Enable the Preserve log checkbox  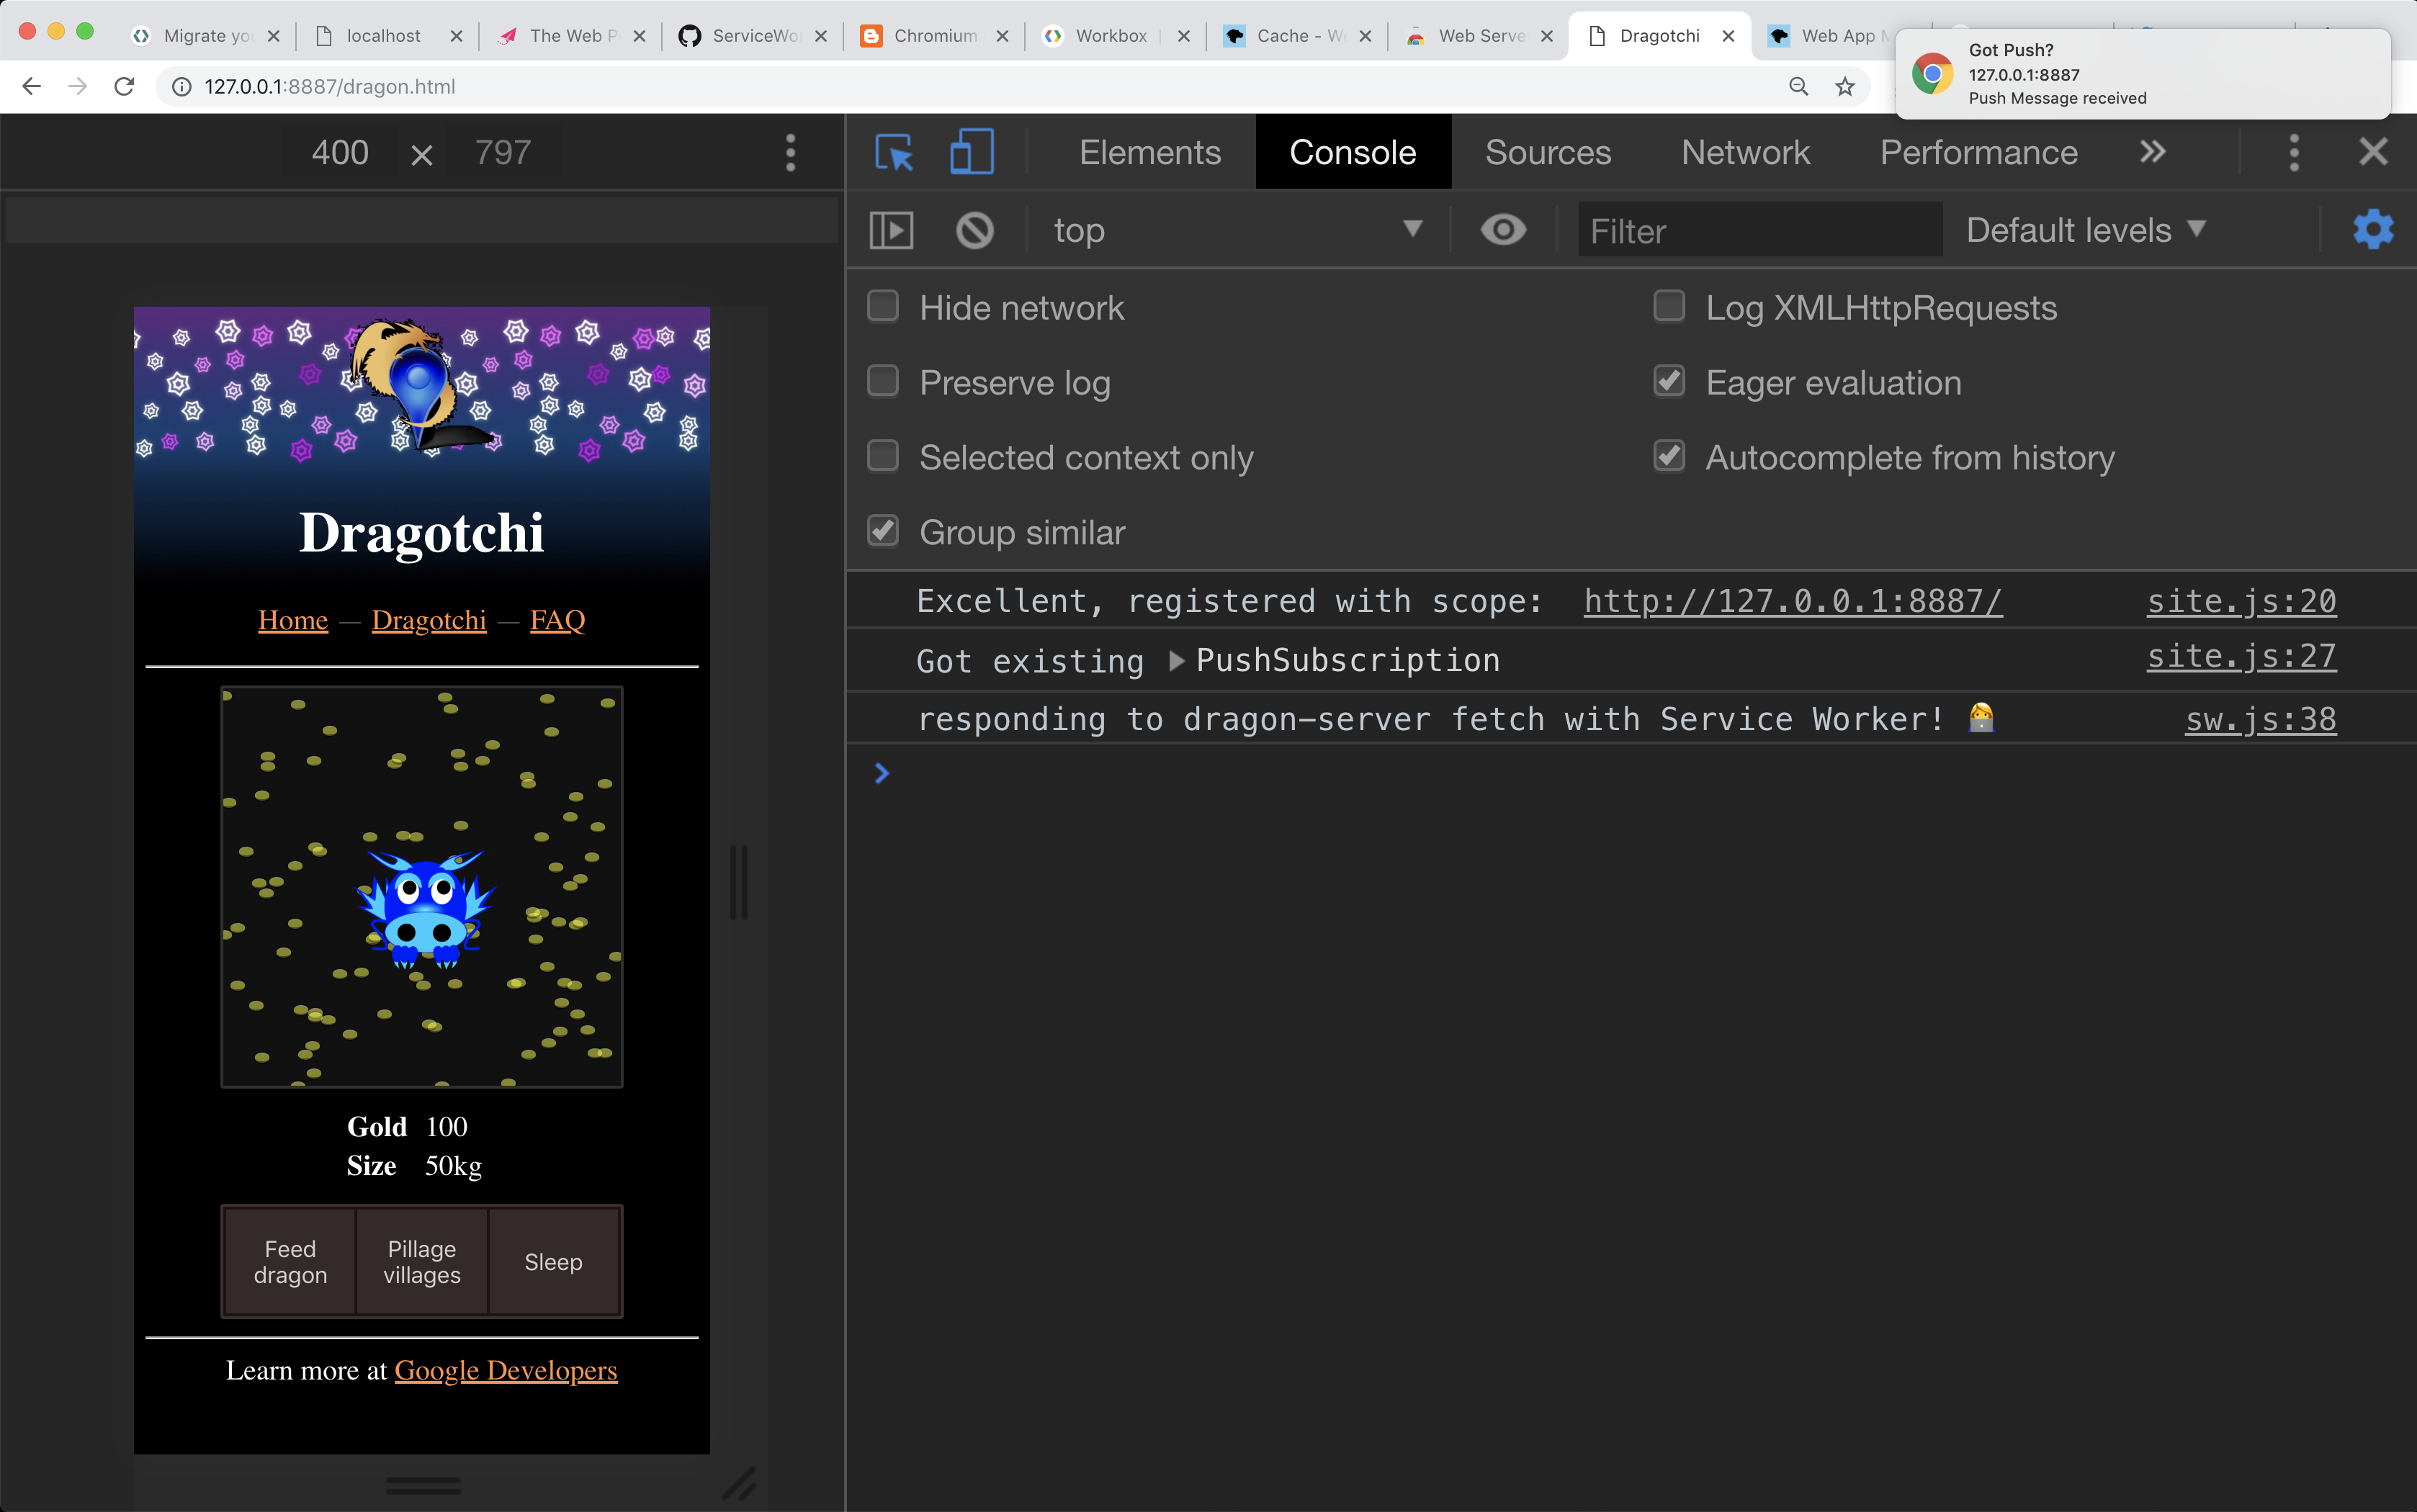[885, 382]
